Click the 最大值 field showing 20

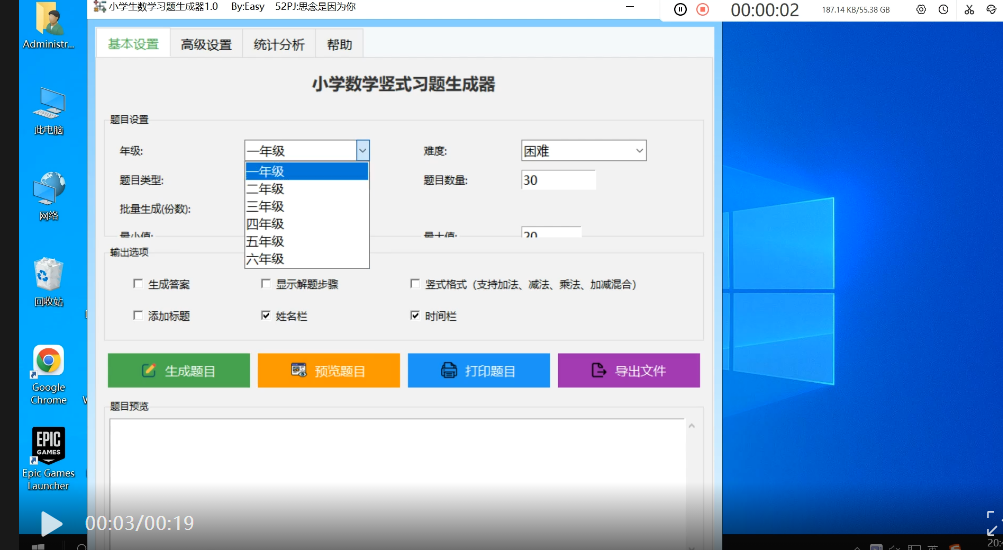point(551,232)
